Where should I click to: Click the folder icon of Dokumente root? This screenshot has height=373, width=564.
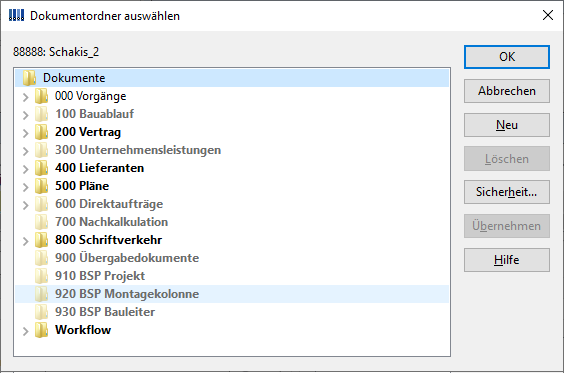point(29,78)
